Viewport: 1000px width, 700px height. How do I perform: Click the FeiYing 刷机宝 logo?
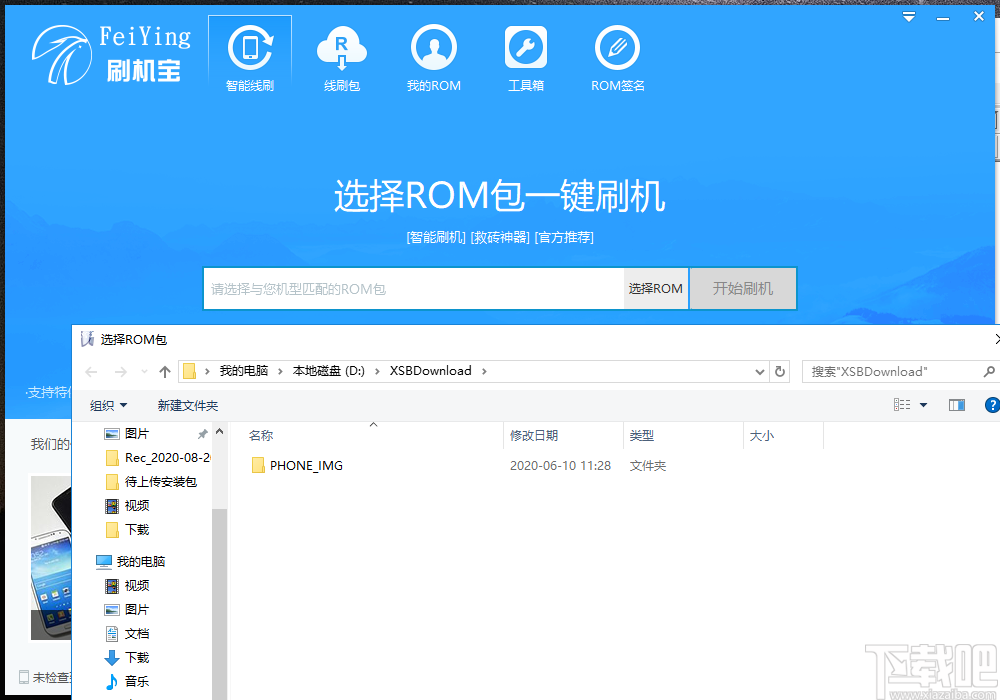point(110,50)
